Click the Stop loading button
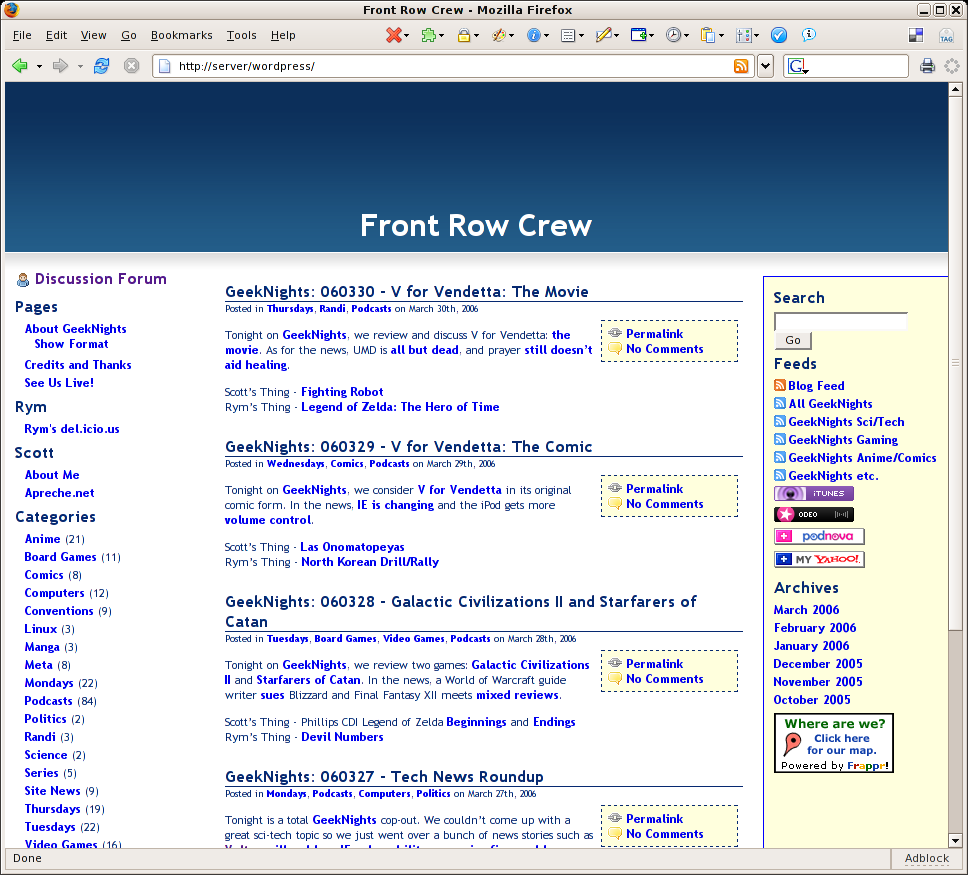968x875 pixels. coord(131,65)
